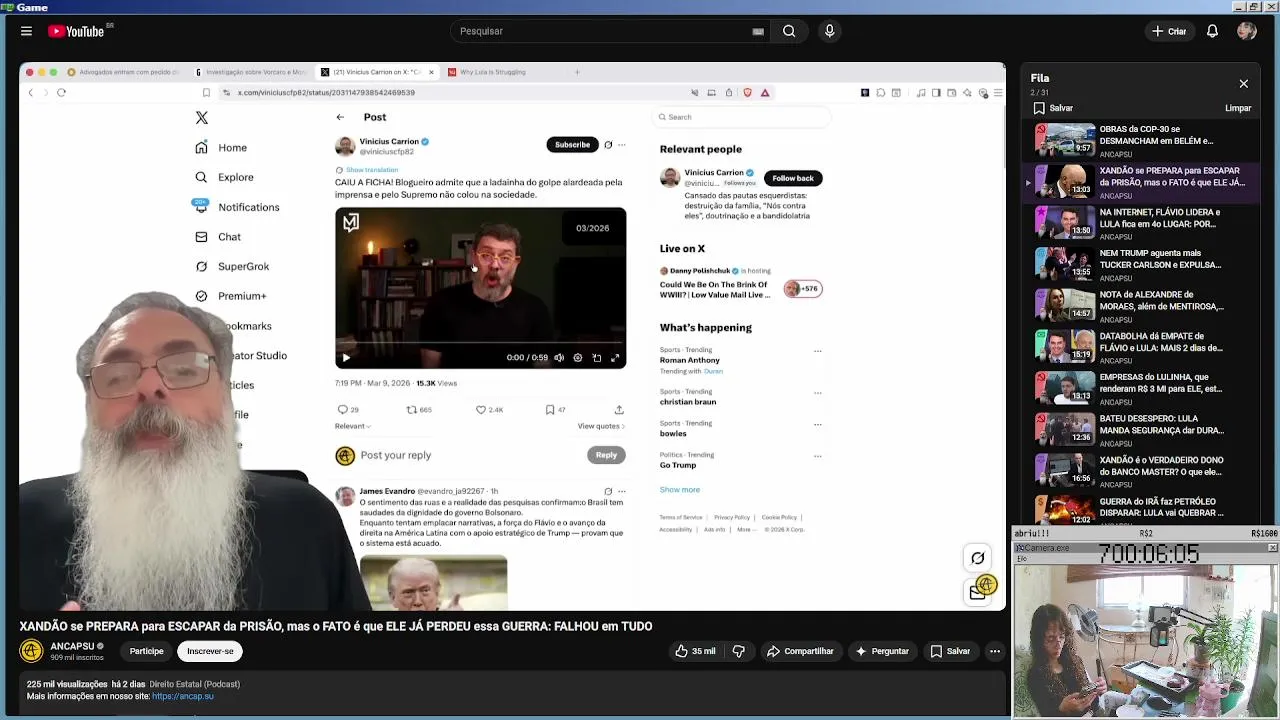Open the more actions ellipsis below the video
1280x720 pixels.
pyautogui.click(x=994, y=651)
